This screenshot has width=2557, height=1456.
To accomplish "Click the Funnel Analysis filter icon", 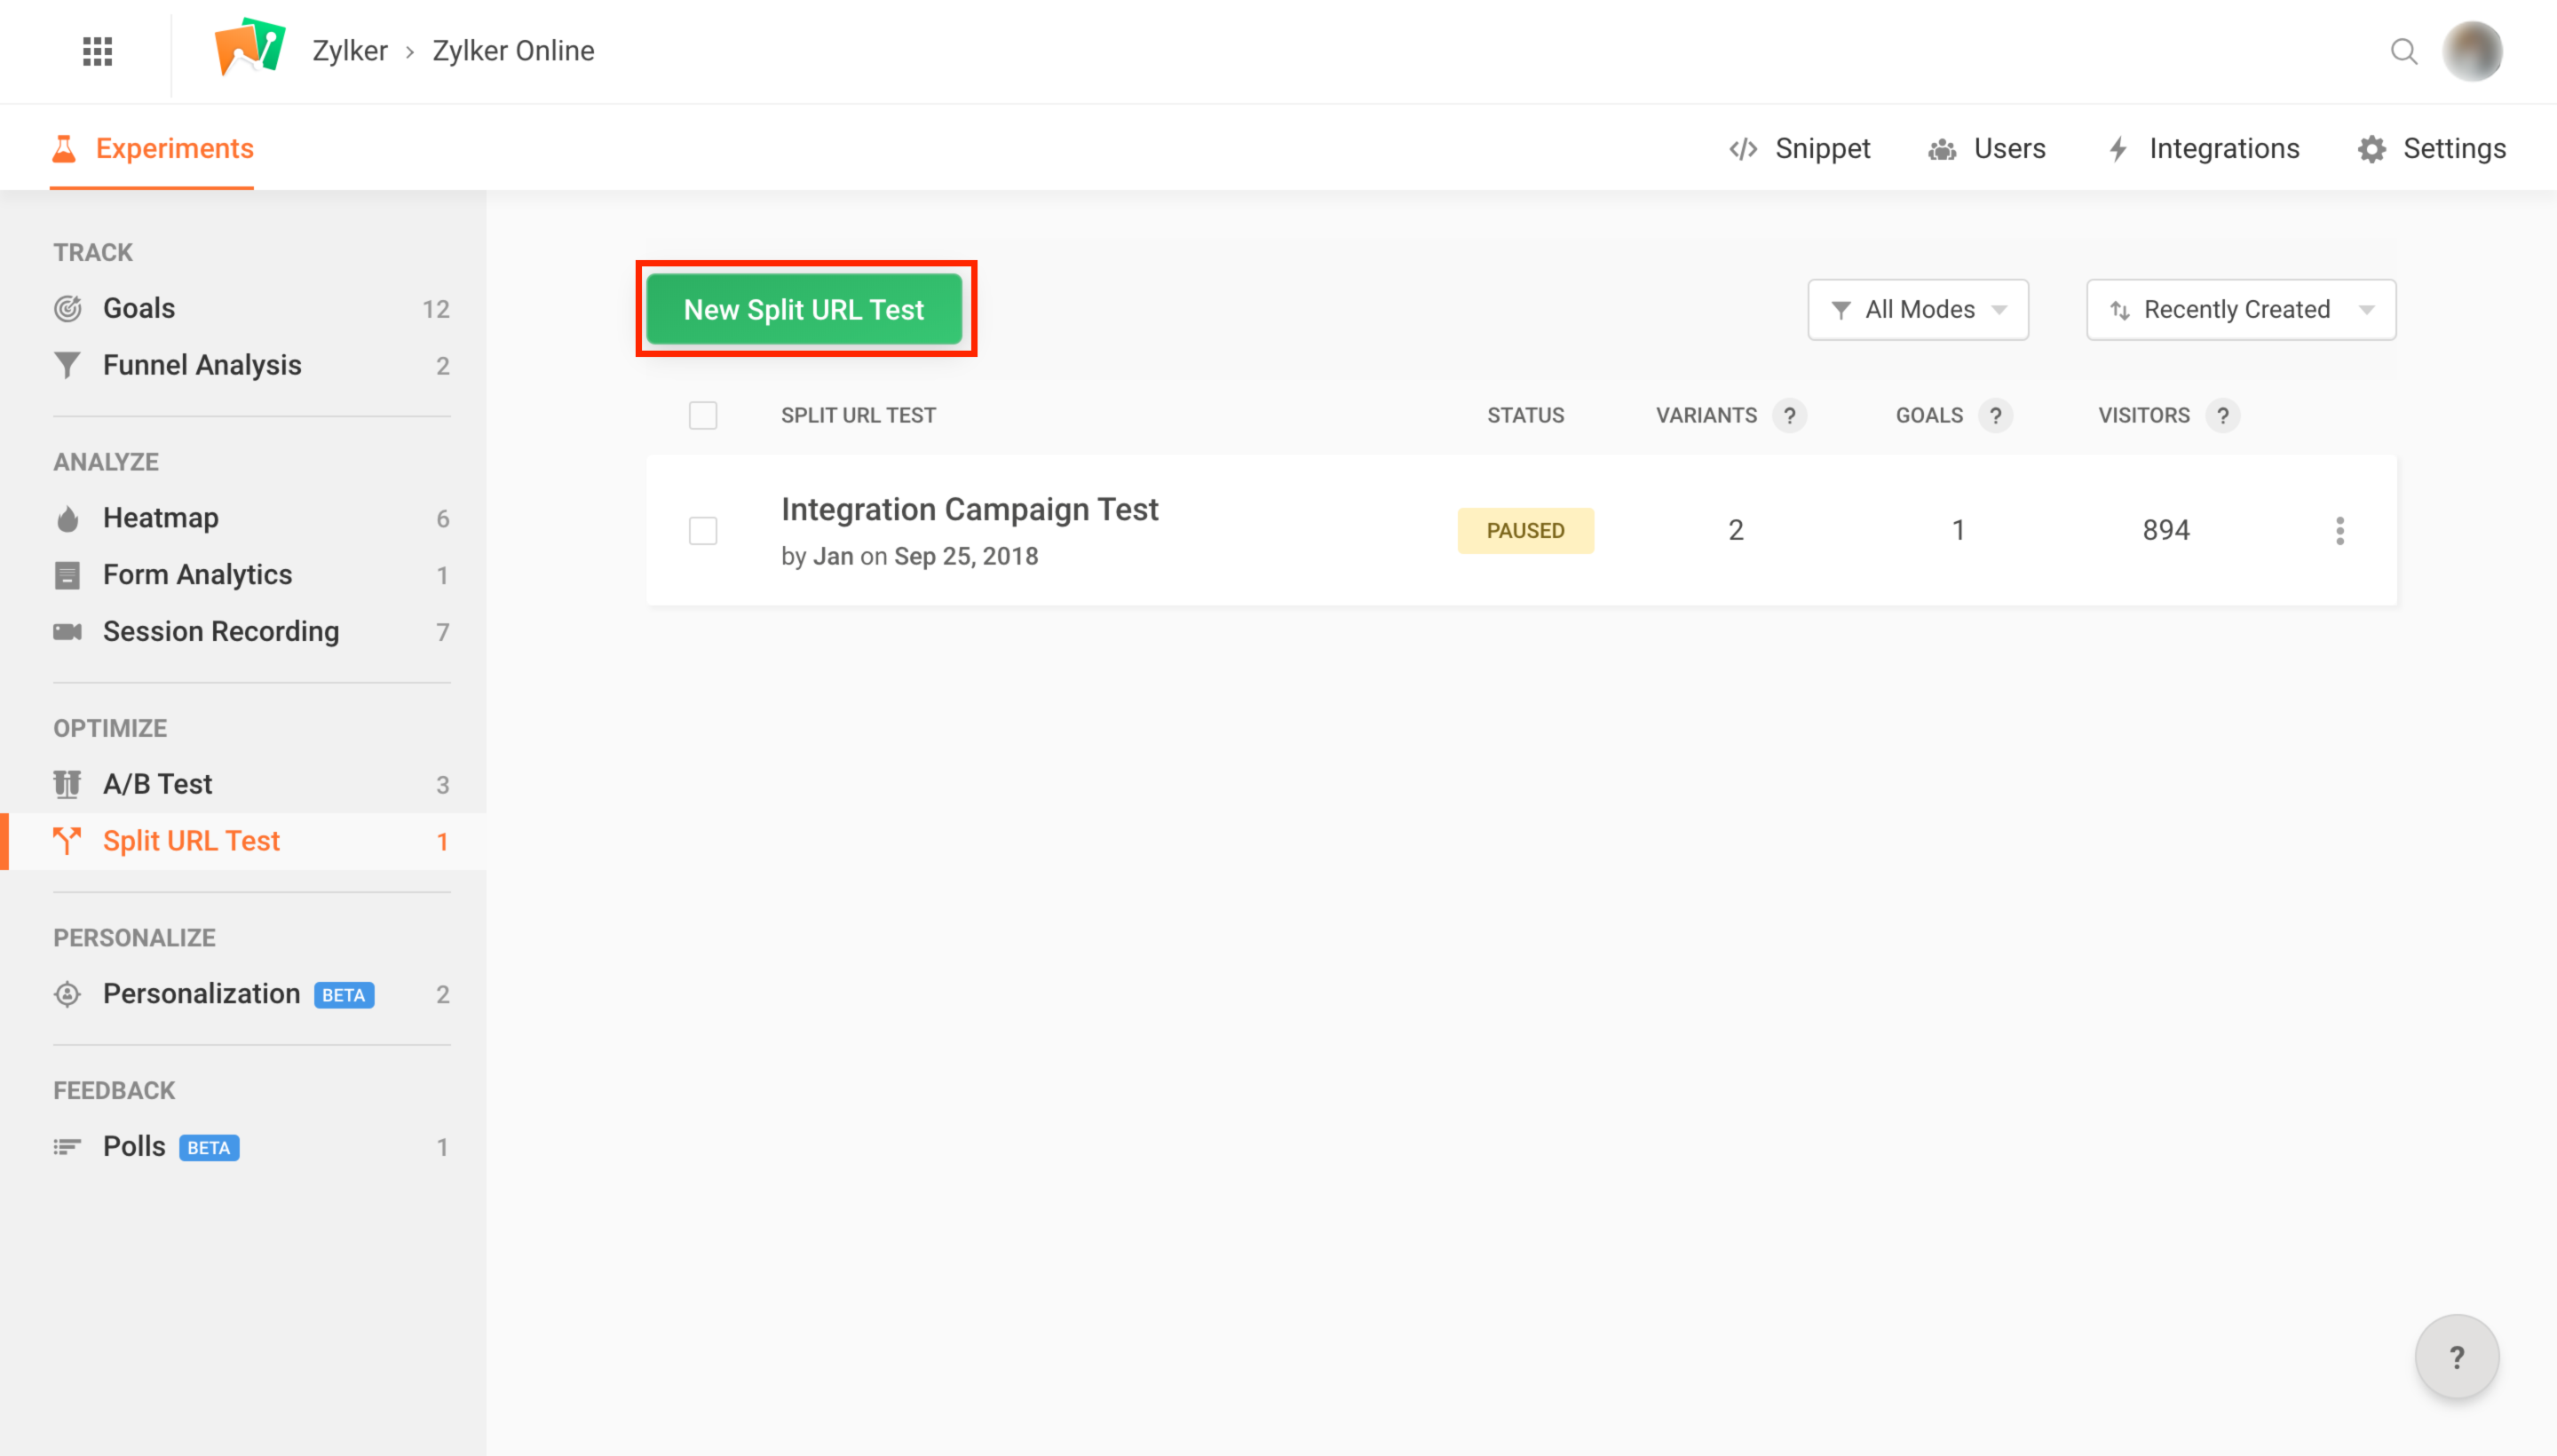I will (66, 365).
